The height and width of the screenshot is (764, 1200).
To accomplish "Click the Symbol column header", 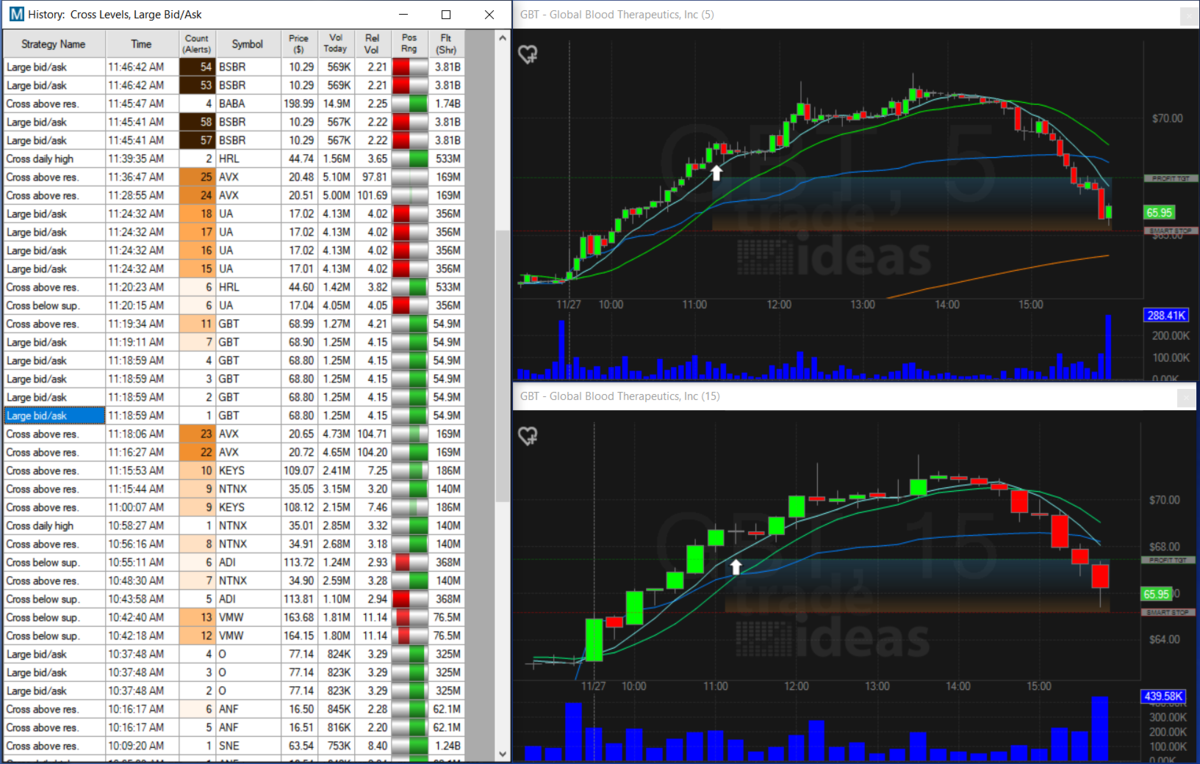I will pyautogui.click(x=247, y=44).
